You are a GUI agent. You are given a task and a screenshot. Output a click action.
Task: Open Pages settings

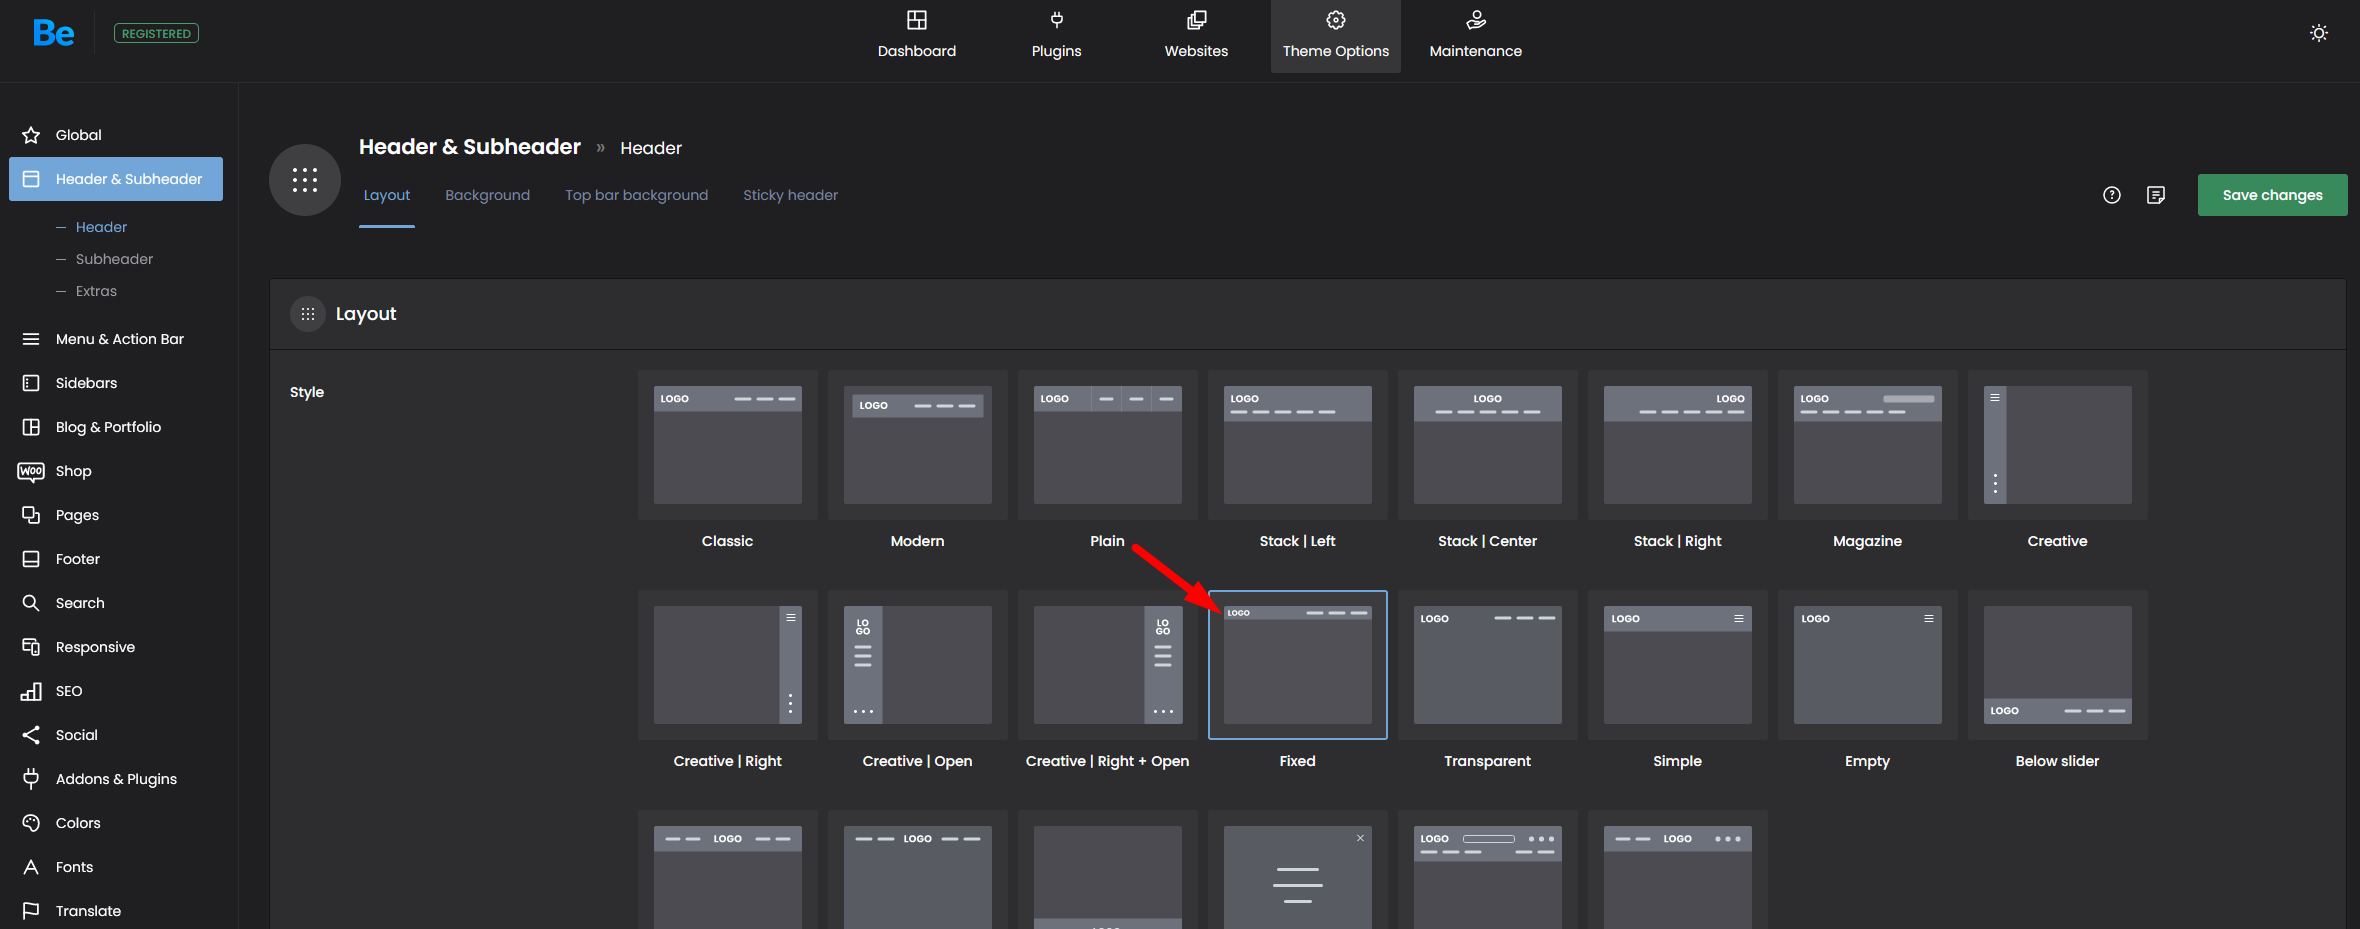click(116, 515)
